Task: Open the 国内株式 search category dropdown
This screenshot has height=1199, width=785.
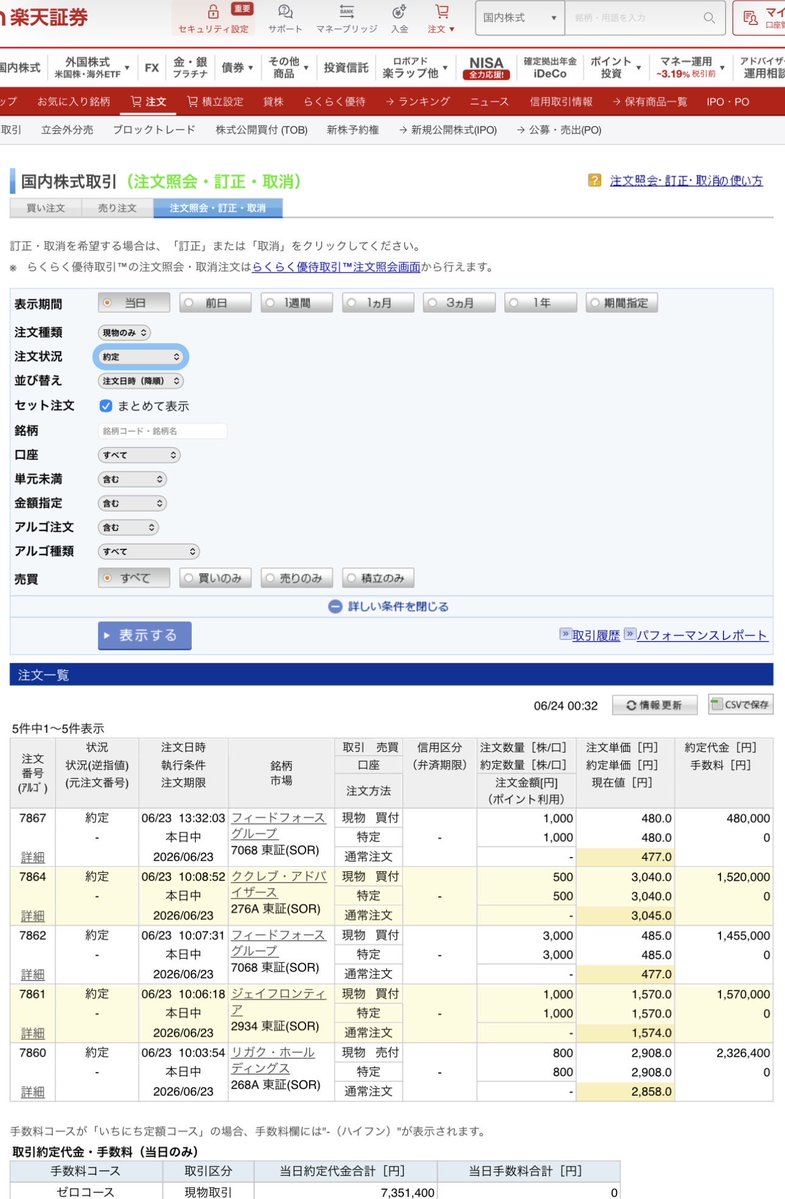Action: click(520, 18)
